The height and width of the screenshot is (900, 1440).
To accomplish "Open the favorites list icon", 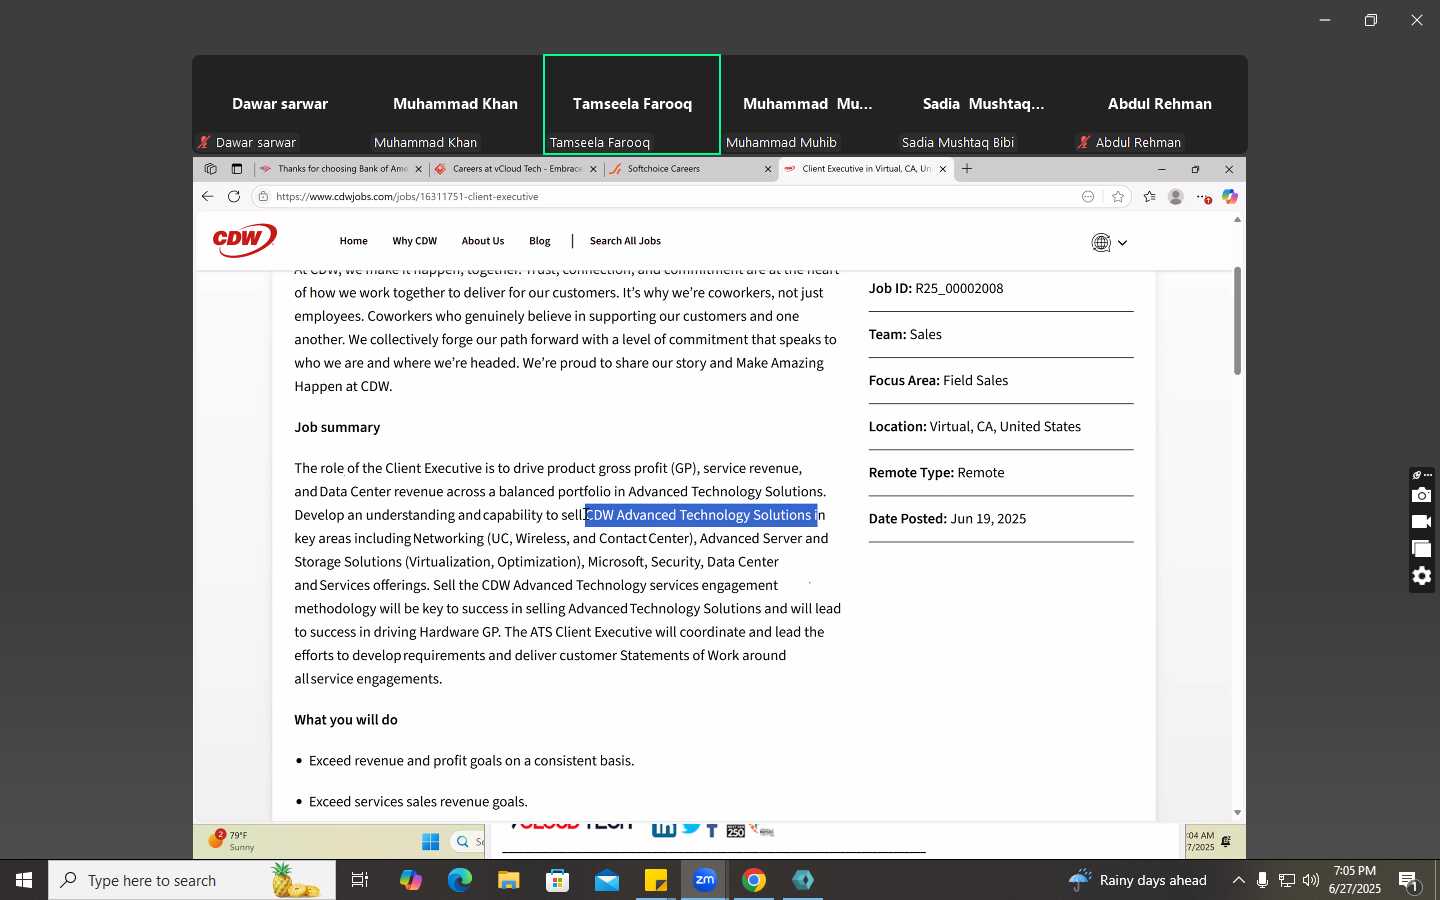I will tap(1149, 197).
